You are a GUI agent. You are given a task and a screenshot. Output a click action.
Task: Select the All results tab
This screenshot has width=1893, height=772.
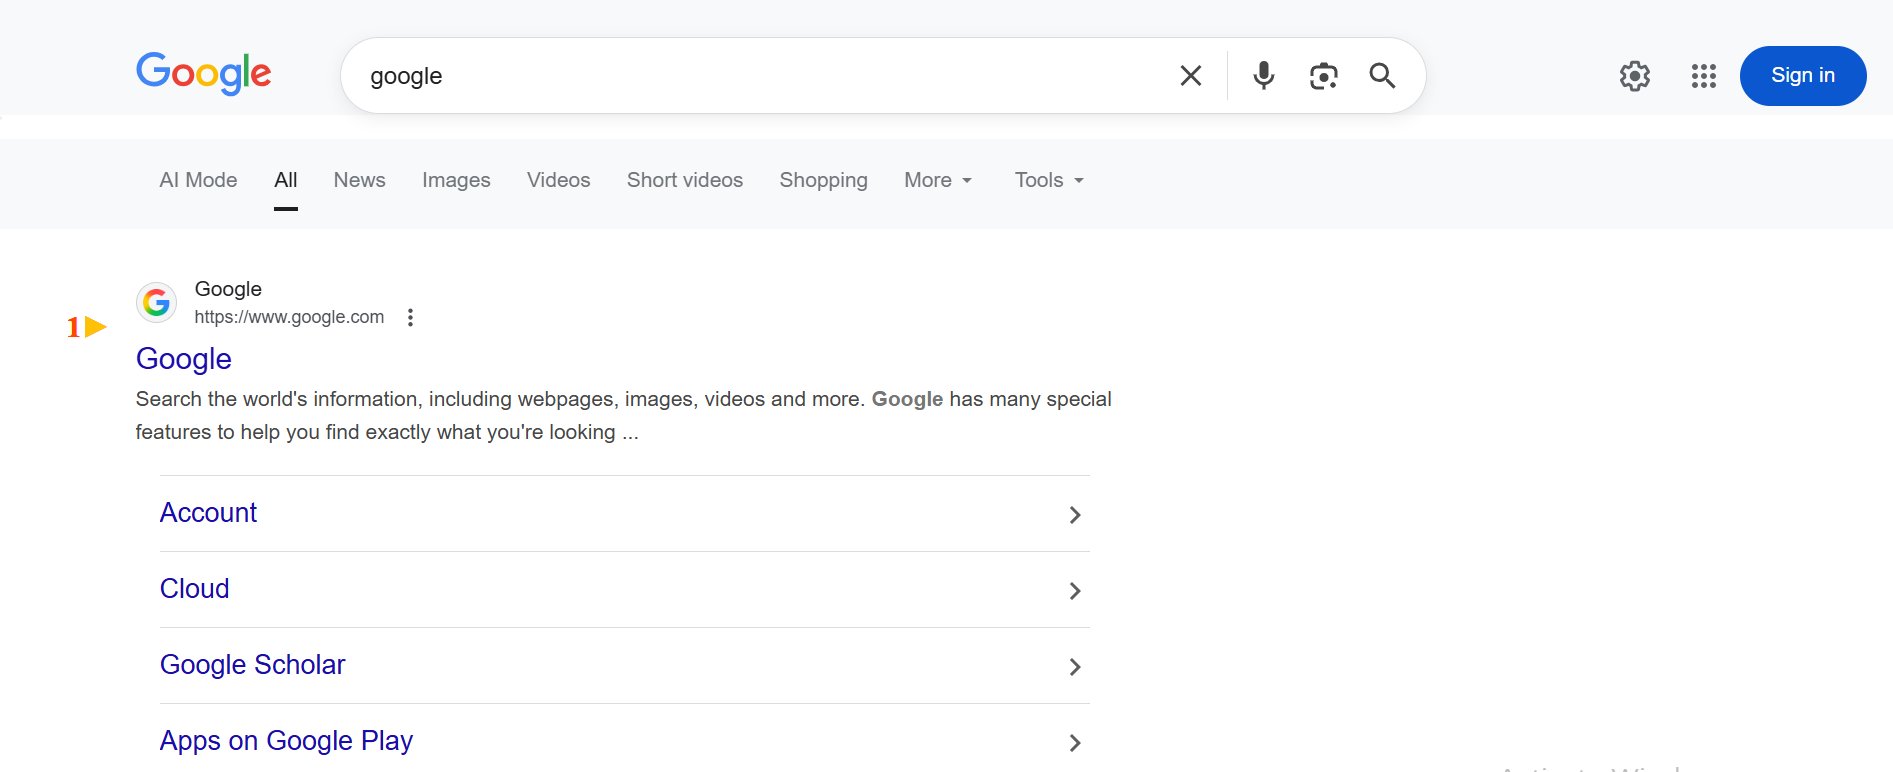pyautogui.click(x=286, y=180)
